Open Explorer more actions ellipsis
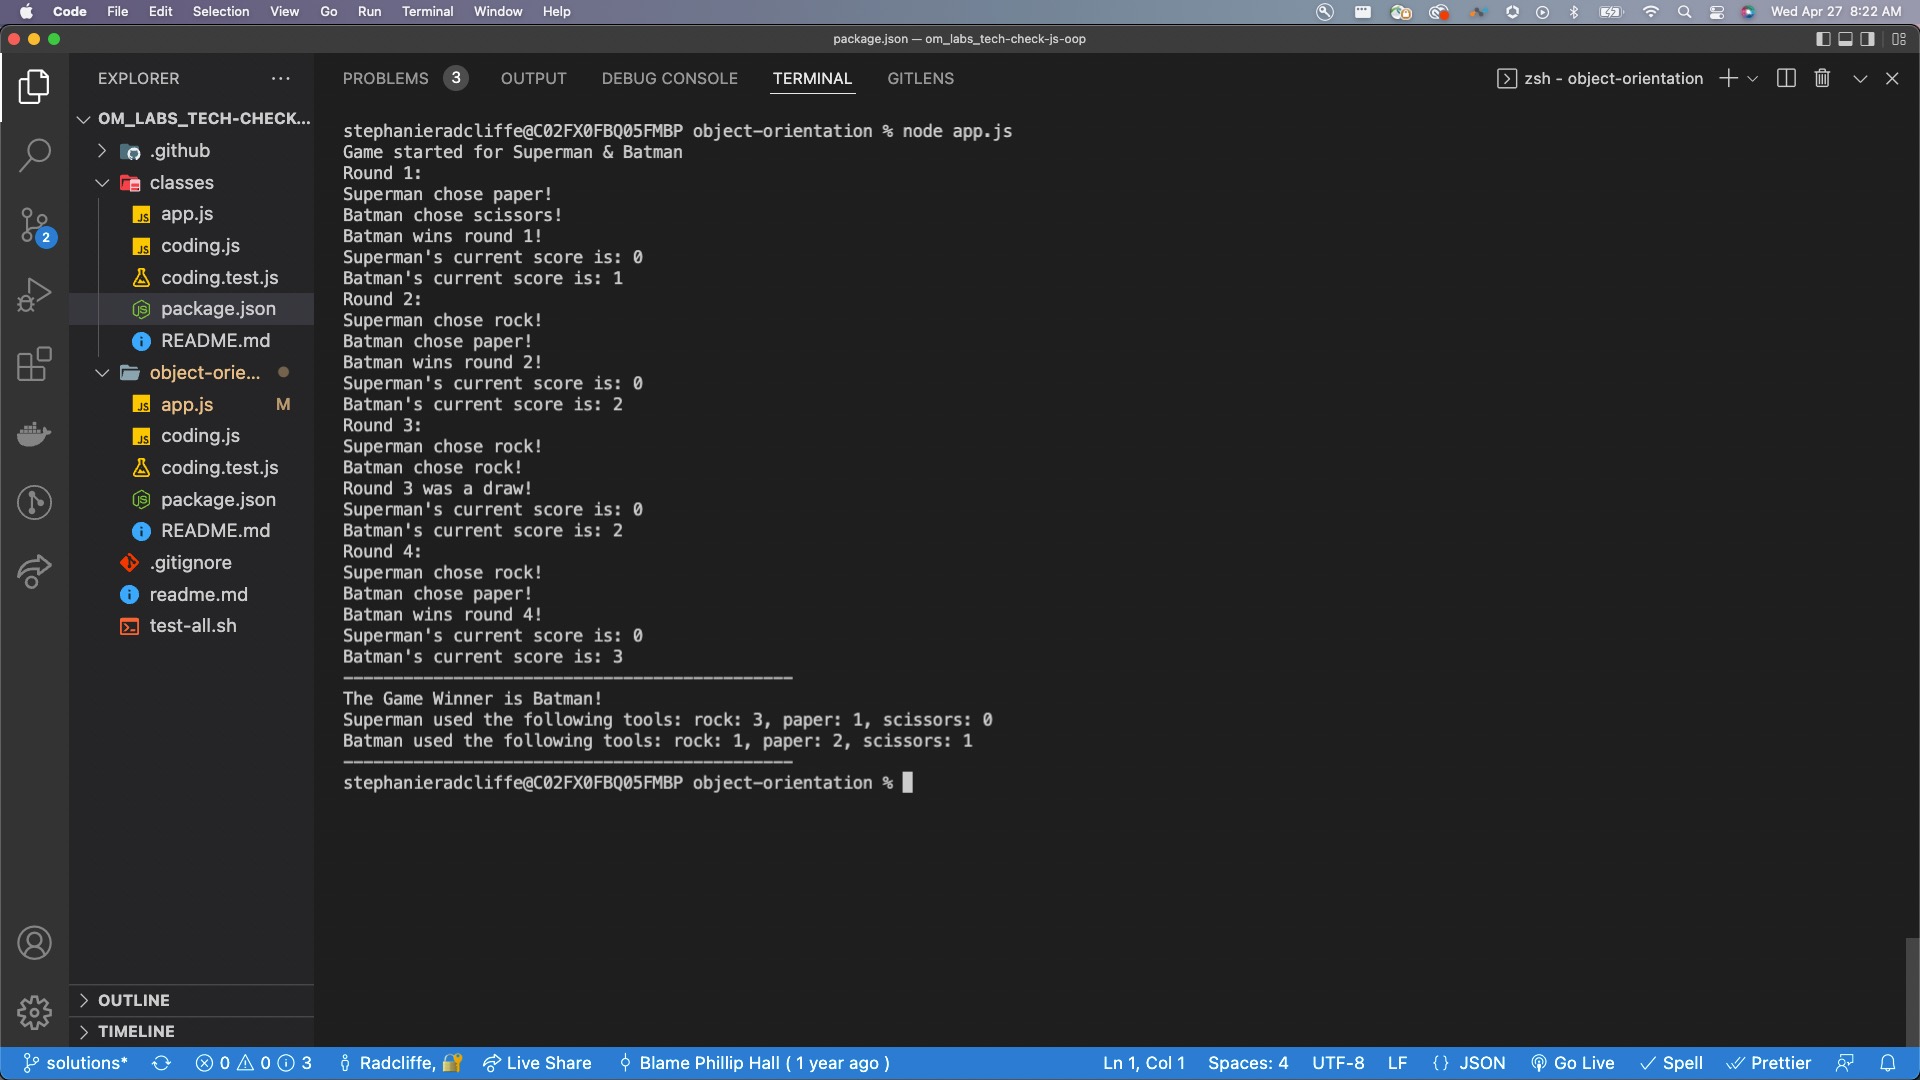The height and width of the screenshot is (1080, 1920). tap(281, 78)
